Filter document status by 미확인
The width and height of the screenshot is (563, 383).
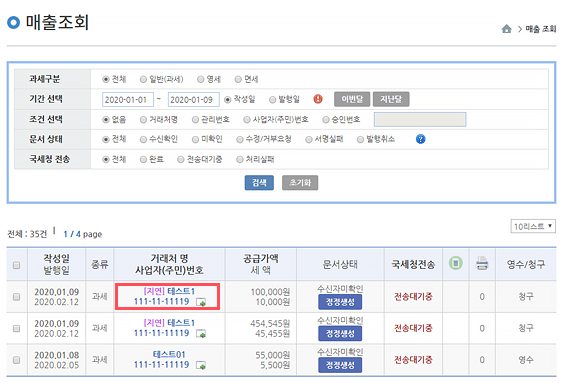(x=195, y=139)
